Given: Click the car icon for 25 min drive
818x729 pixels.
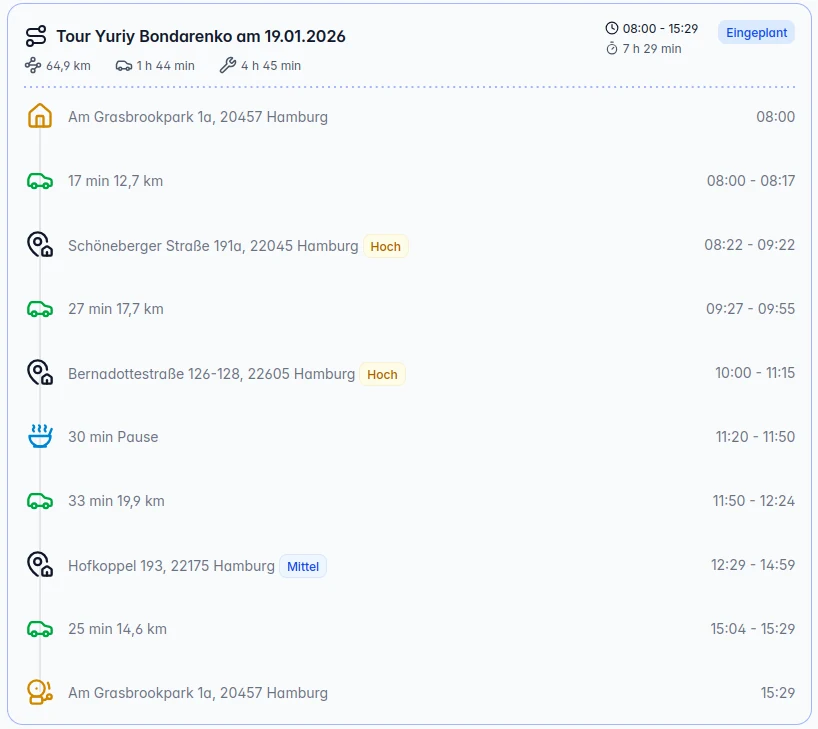Looking at the screenshot, I should [x=40, y=629].
